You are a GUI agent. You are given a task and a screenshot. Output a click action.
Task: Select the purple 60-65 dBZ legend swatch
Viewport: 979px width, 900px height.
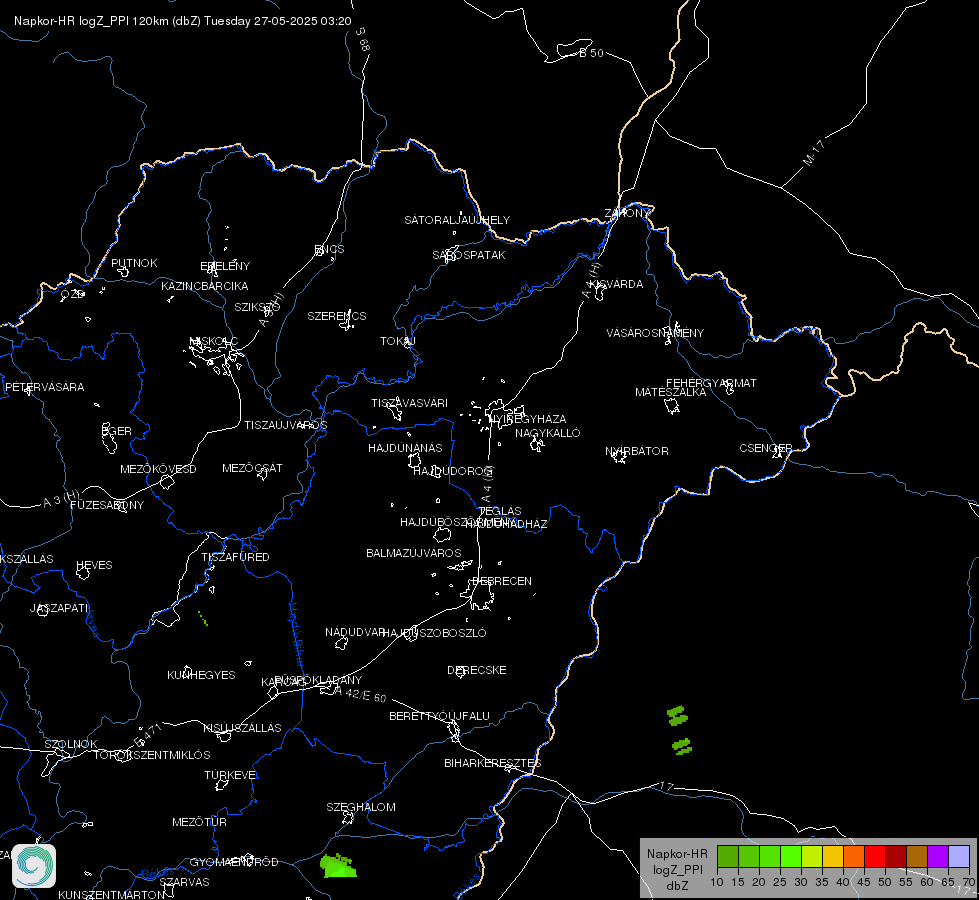coord(938,857)
